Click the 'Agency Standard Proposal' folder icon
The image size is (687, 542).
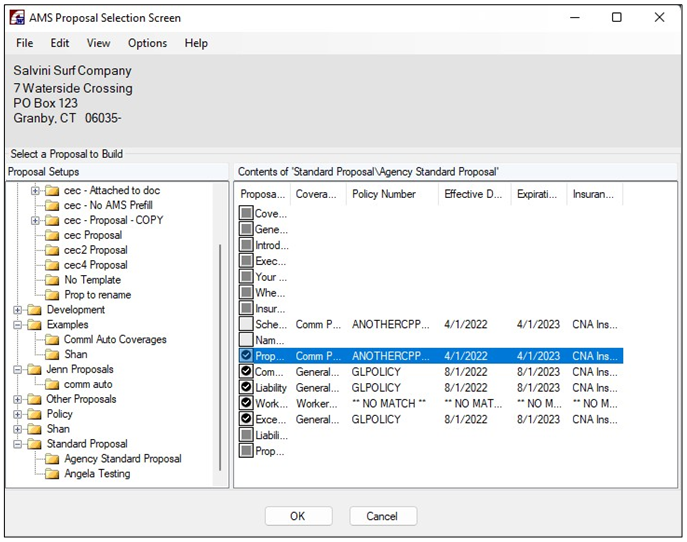pyautogui.click(x=52, y=459)
